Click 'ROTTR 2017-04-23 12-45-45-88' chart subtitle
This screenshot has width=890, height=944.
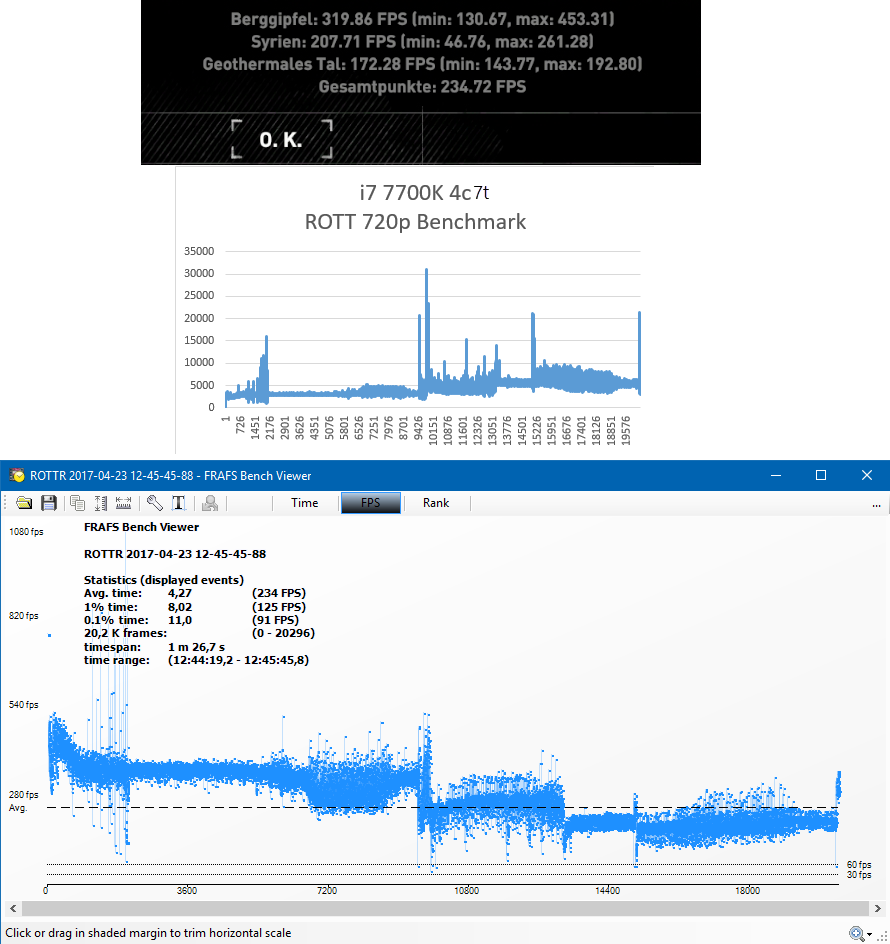[x=175, y=554]
